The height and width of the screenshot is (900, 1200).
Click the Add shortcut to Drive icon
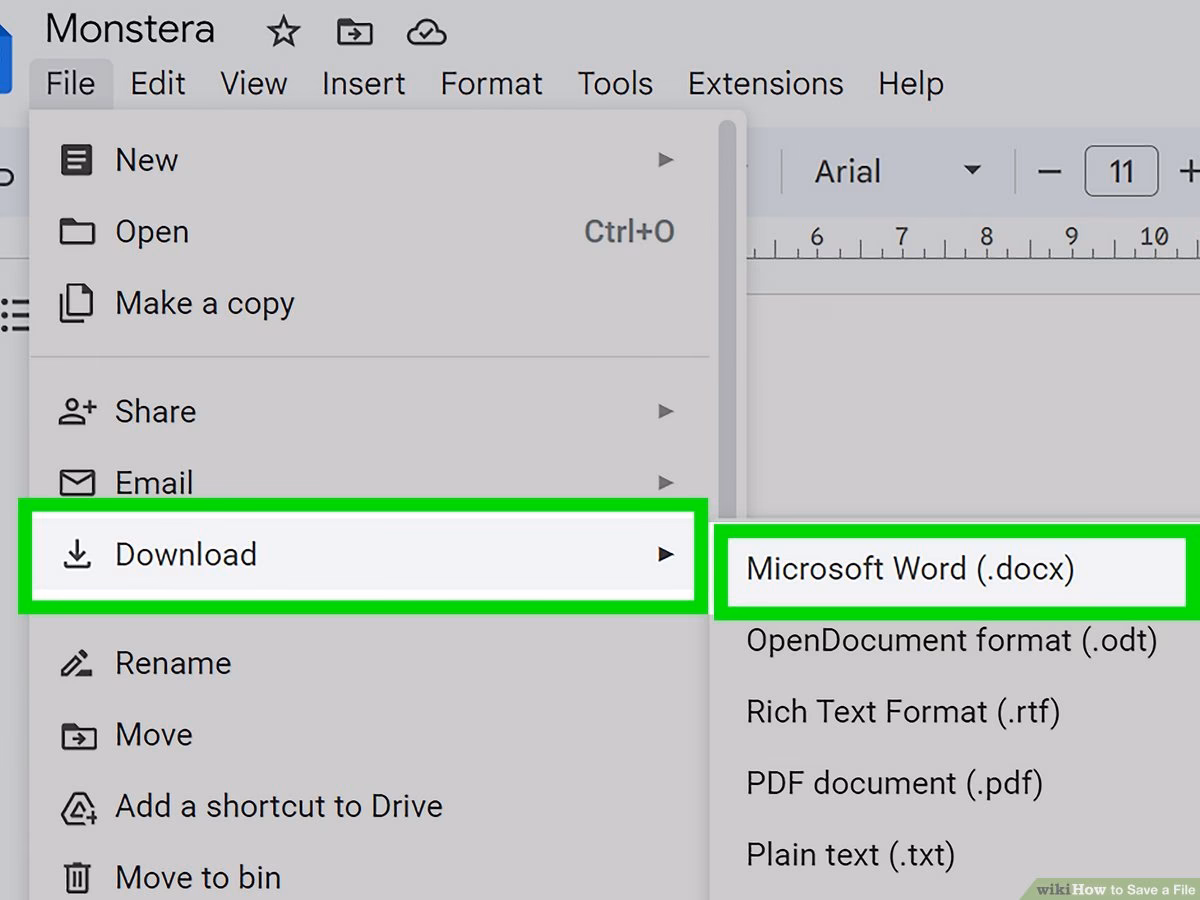point(78,807)
